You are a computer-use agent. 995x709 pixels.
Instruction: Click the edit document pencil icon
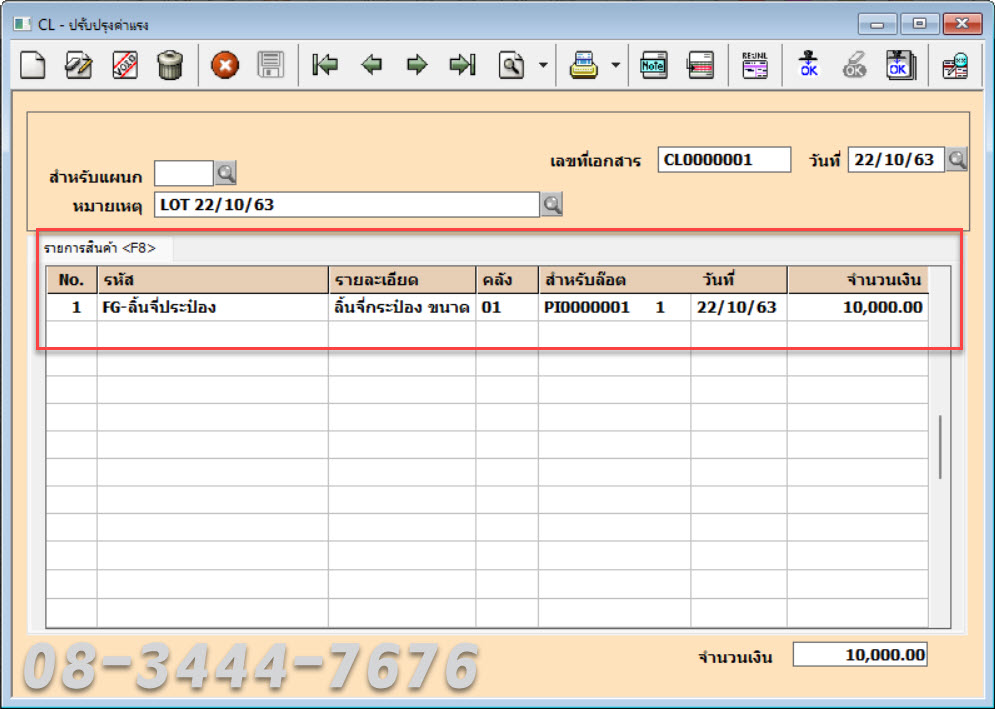click(x=79, y=65)
